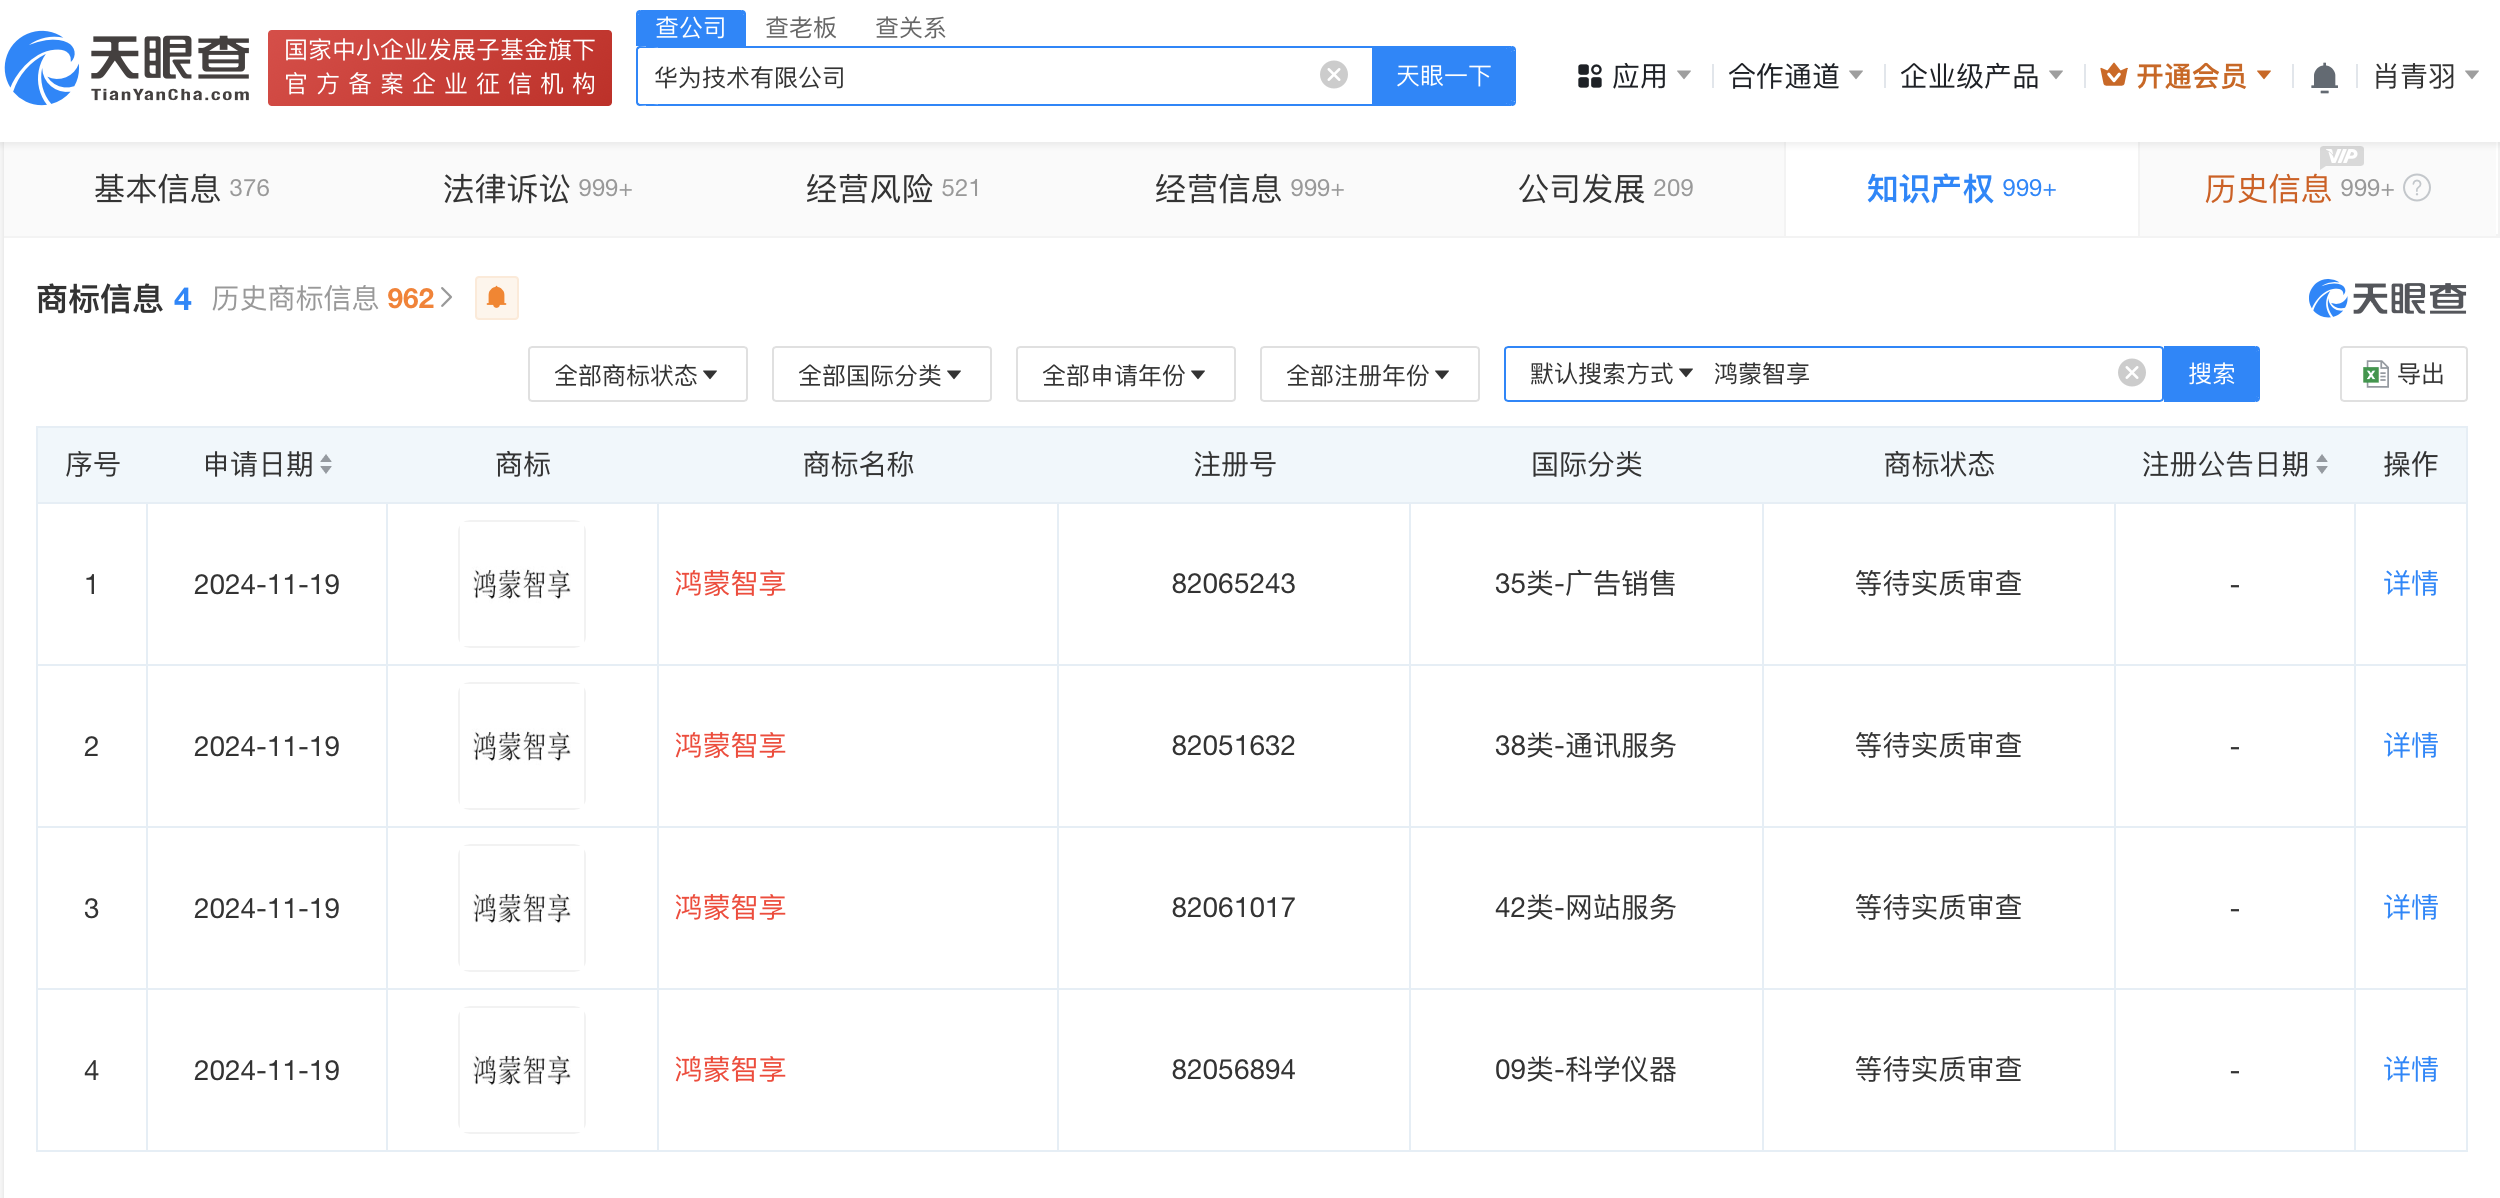
Task: Open 详情 for trademark 82065243
Action: 2409,583
